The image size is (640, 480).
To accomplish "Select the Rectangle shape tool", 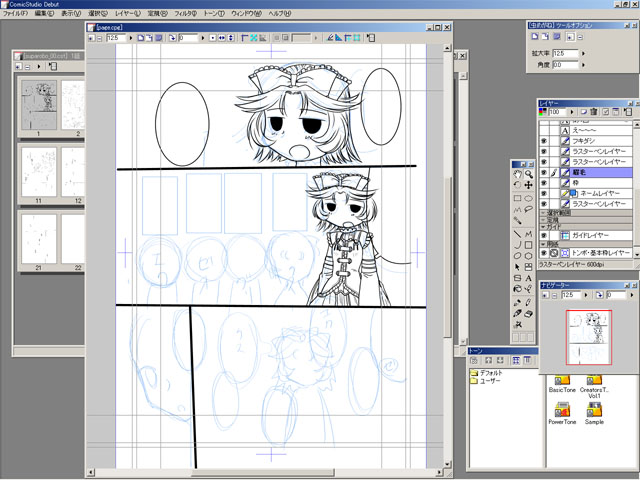I will pos(529,245).
